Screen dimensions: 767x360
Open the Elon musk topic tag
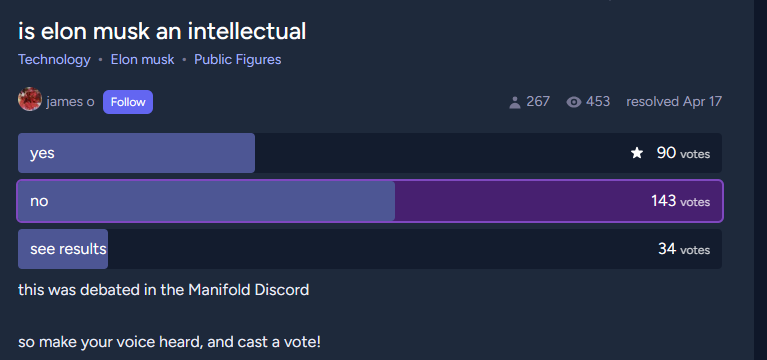(142, 60)
